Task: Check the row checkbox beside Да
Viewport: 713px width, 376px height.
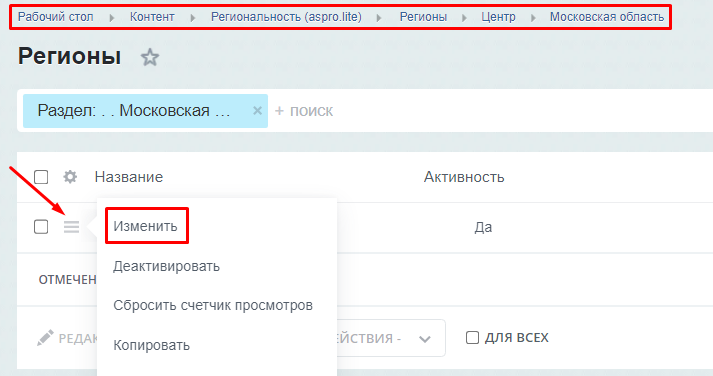Action: tap(41, 226)
